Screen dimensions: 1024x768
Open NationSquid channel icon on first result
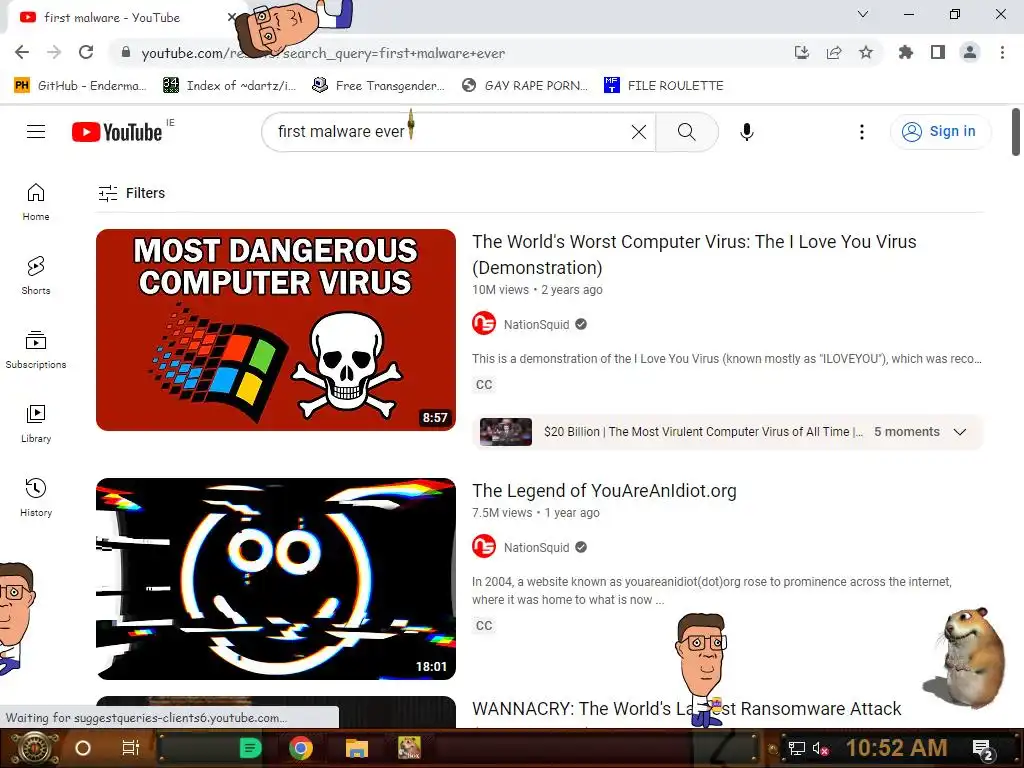(484, 324)
